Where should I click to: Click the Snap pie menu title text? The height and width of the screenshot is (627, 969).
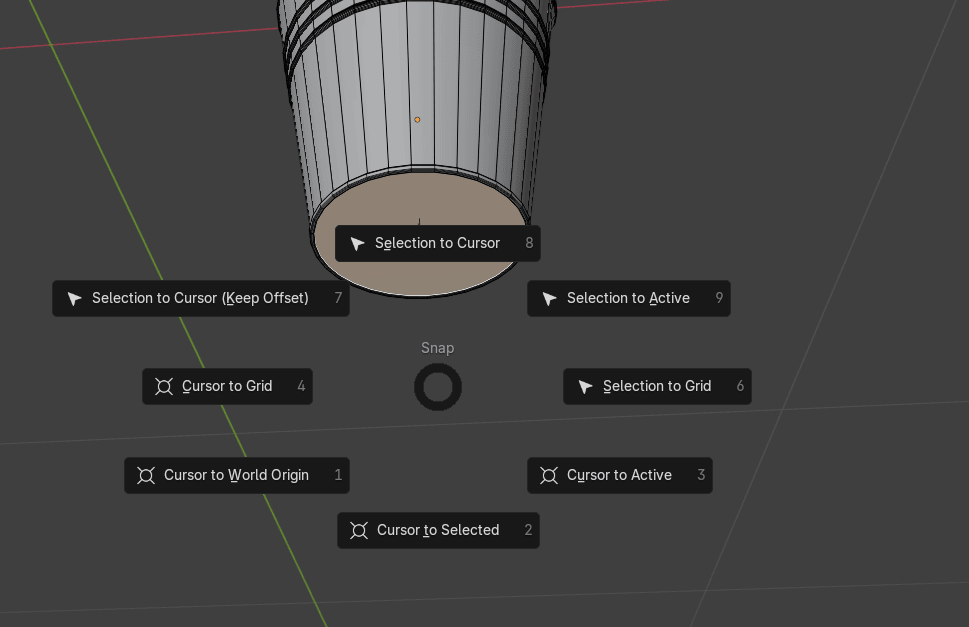click(437, 348)
